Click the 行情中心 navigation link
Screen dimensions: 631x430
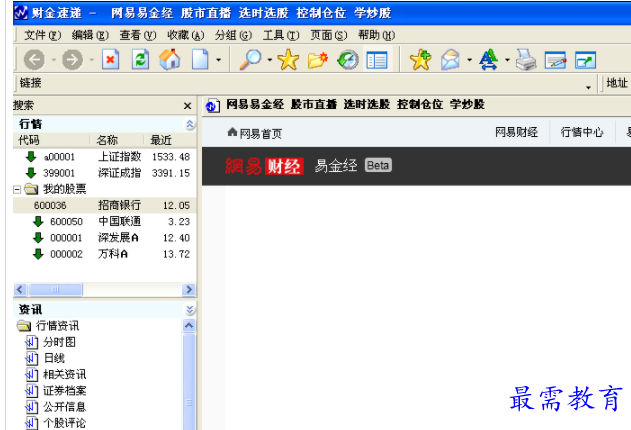(x=582, y=132)
